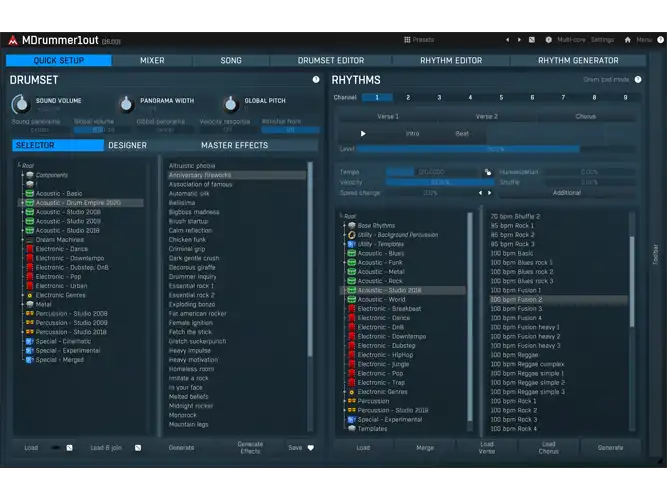
Task: Click the Drumset panel help icon
Action: click(316, 80)
